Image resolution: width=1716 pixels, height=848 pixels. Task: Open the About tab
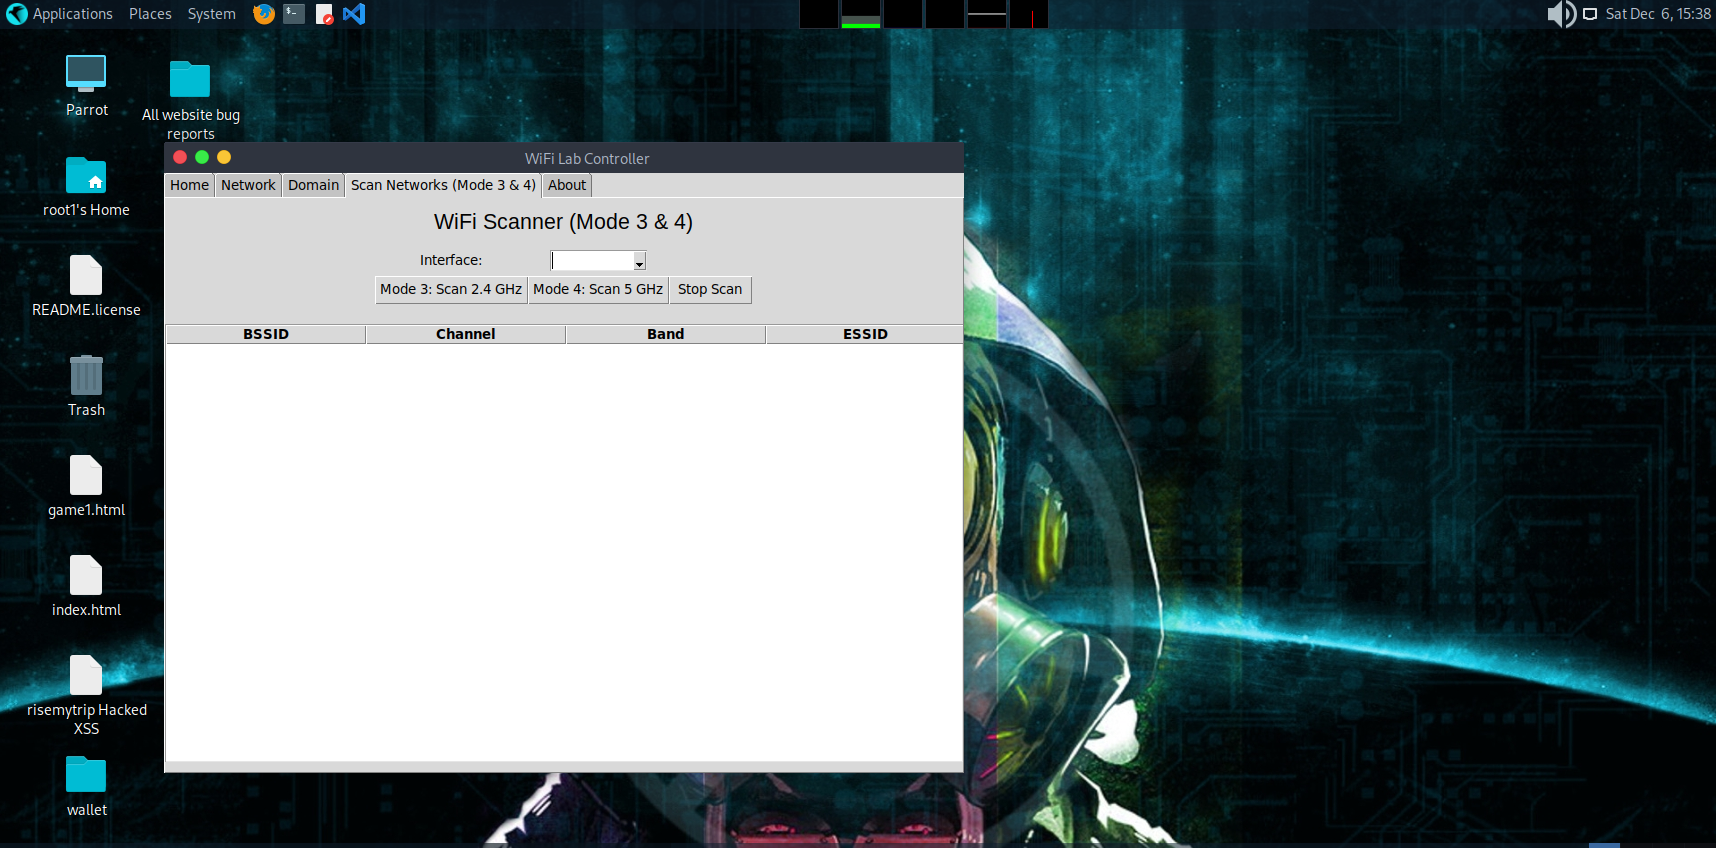click(x=567, y=185)
